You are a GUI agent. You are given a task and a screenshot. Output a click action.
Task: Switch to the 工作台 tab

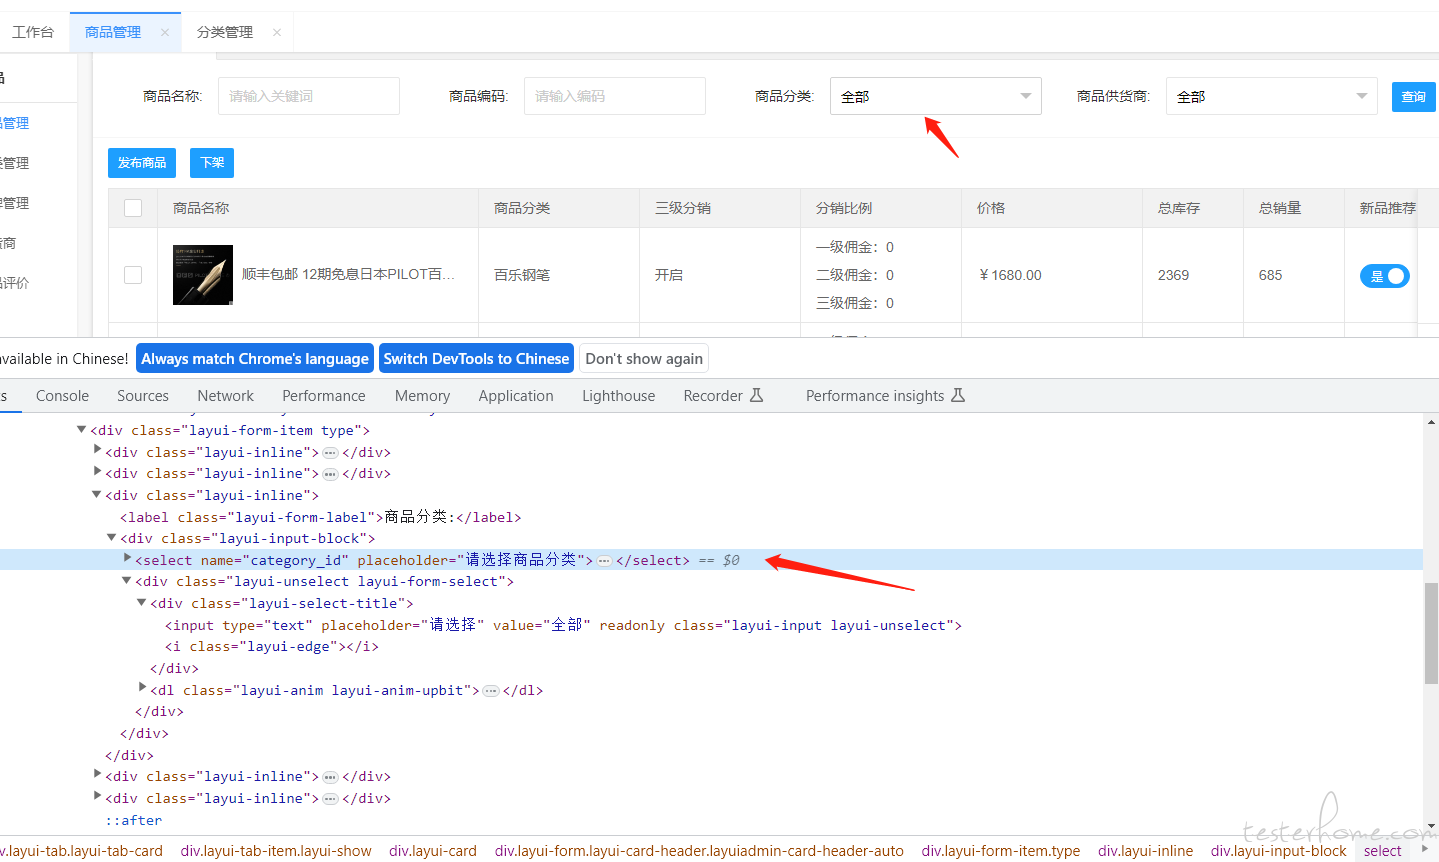click(33, 32)
